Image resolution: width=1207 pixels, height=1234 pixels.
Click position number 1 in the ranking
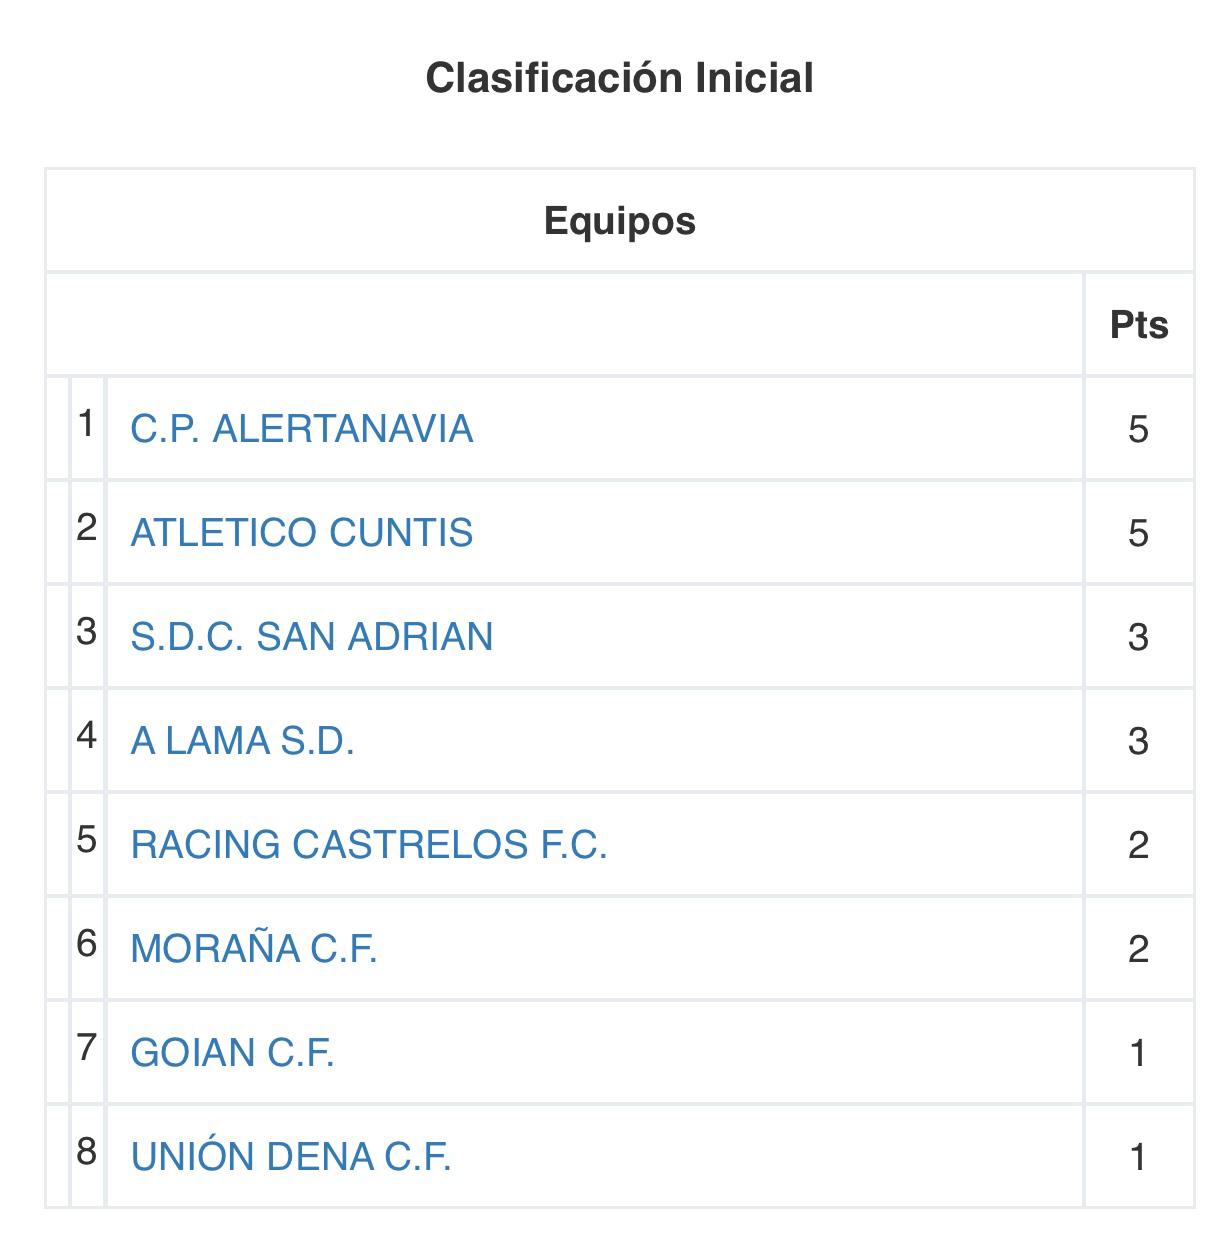(87, 423)
